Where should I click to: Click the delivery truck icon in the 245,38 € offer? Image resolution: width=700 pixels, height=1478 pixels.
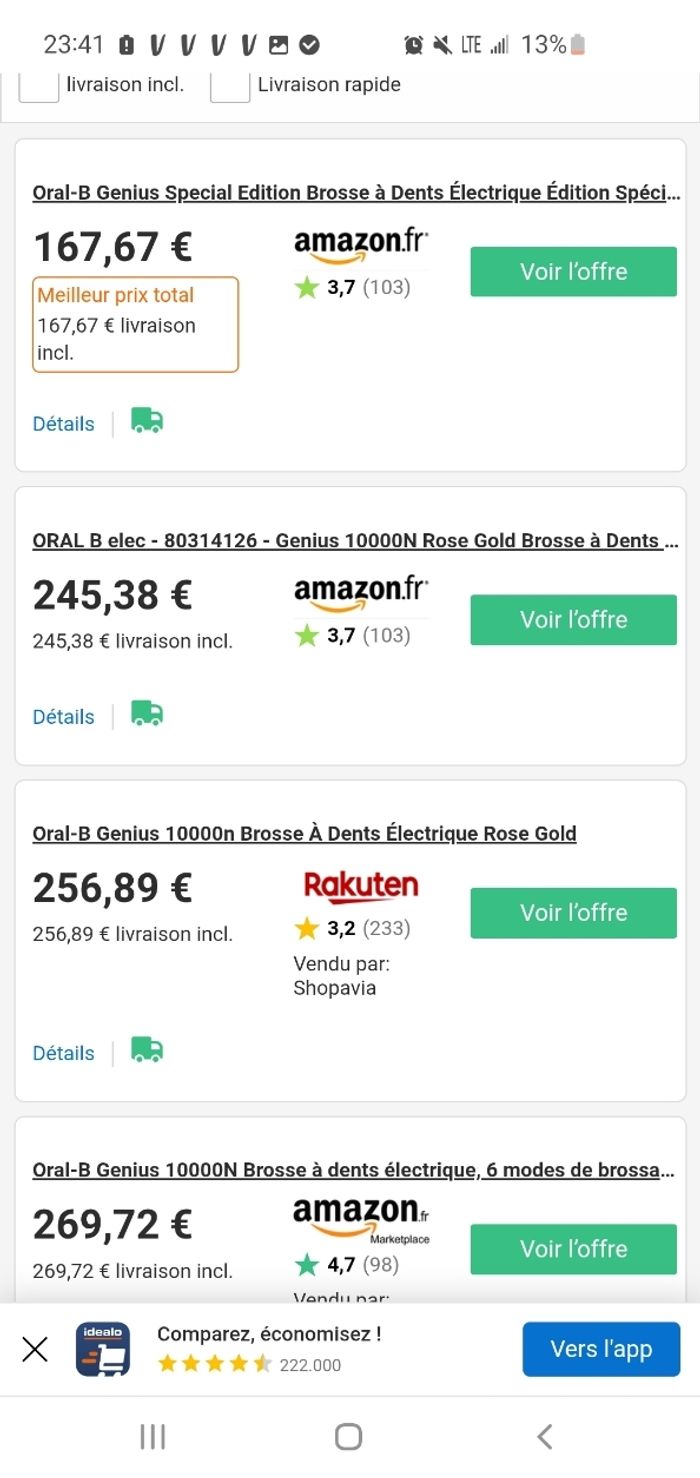tap(147, 715)
